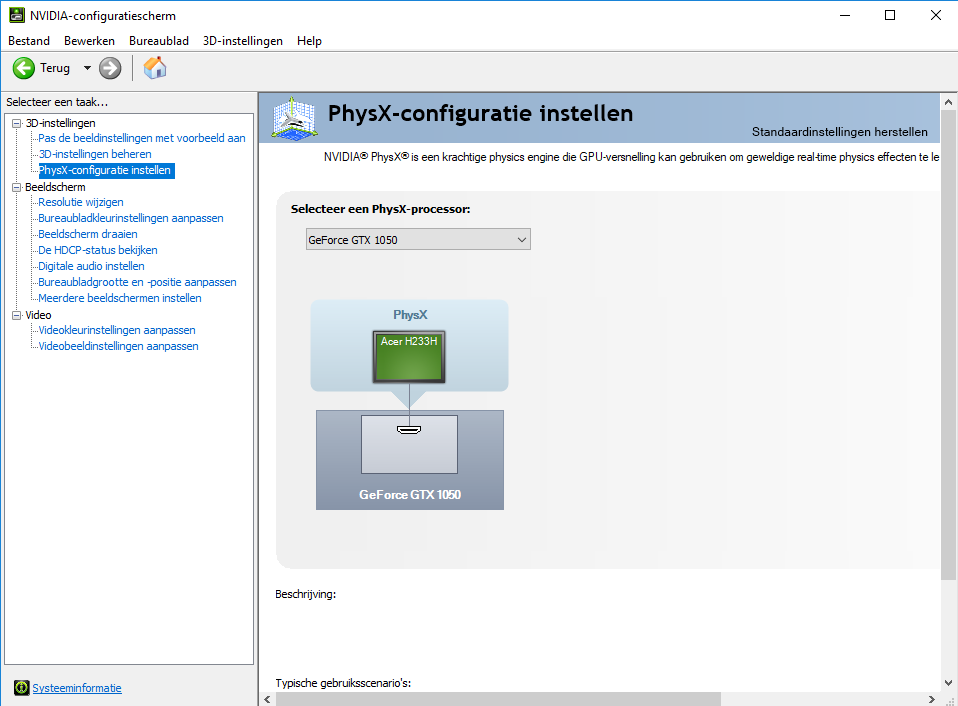Maximize the NVIDIA-configuratiescherm window
Viewport: 958px width, 706px height.
890,15
